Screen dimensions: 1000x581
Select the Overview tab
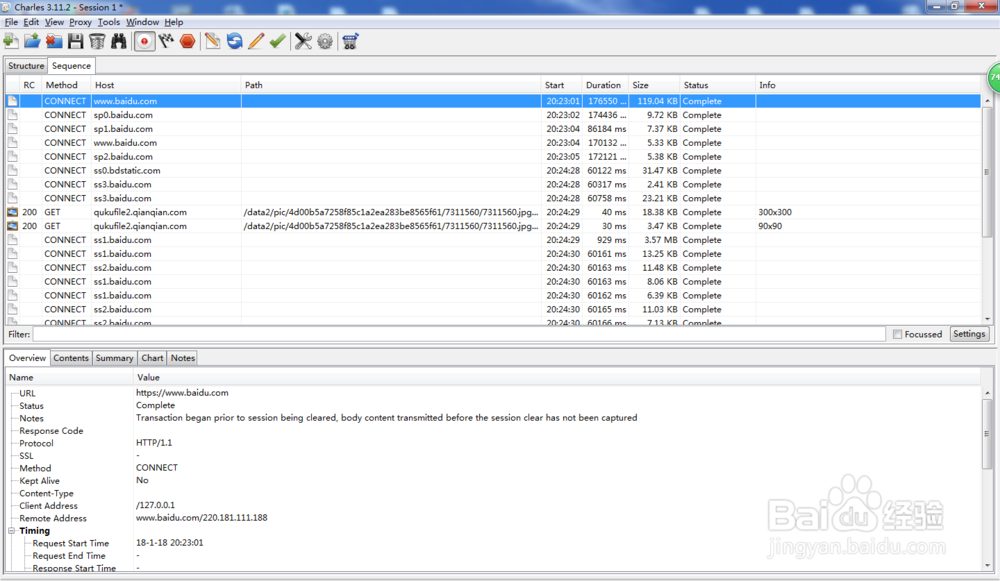[x=27, y=358]
